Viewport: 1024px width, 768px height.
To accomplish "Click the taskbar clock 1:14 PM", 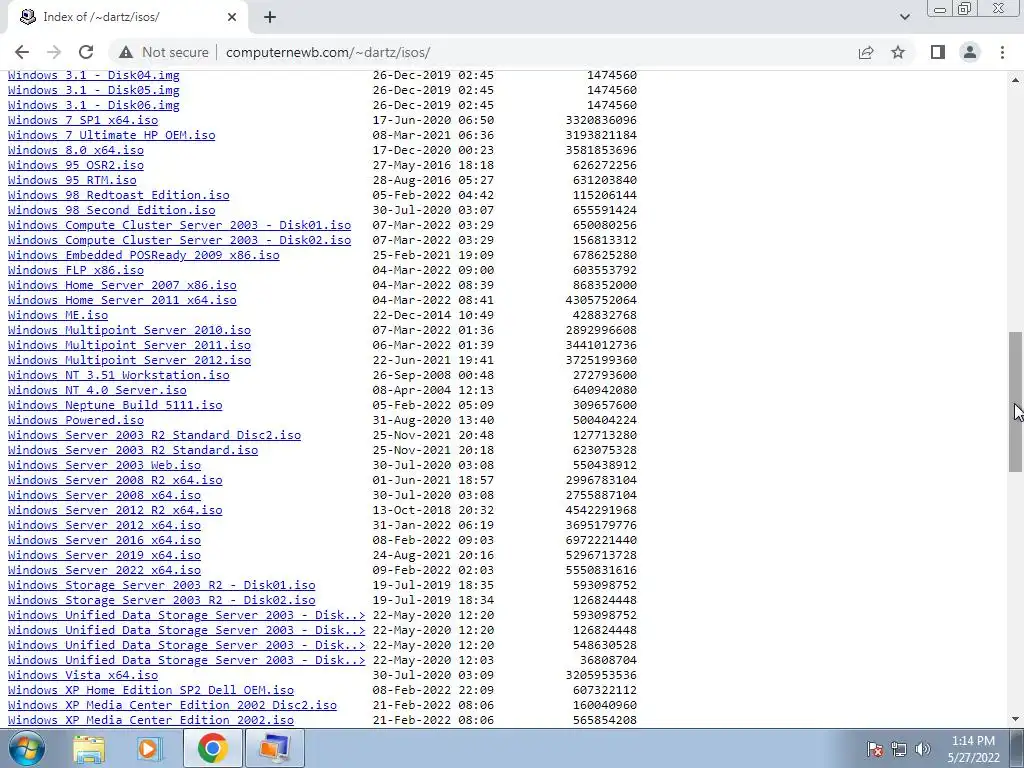I will tap(973, 741).
